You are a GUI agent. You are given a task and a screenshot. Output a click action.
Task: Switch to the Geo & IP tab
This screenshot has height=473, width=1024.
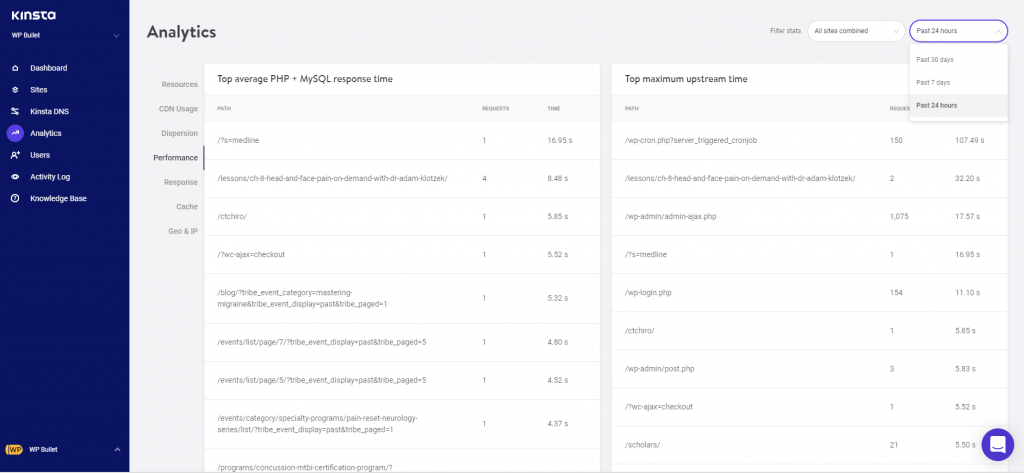(x=184, y=231)
